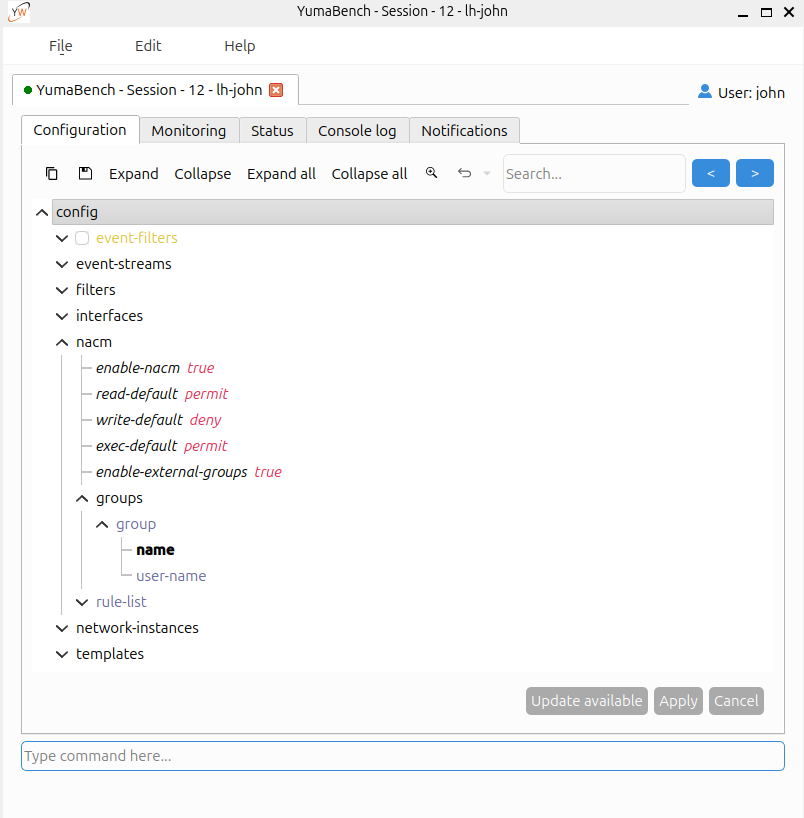804x818 pixels.
Task: Open the undo history dropdown arrow
Action: point(487,173)
